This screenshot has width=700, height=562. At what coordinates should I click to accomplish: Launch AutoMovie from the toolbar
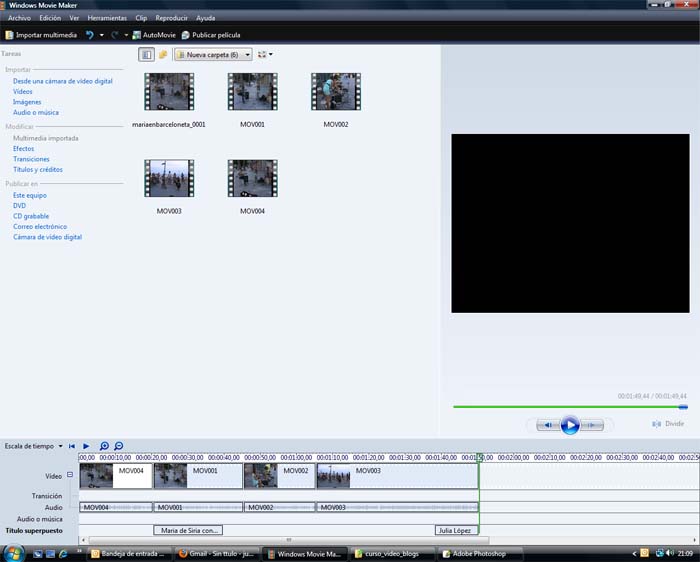[154, 35]
